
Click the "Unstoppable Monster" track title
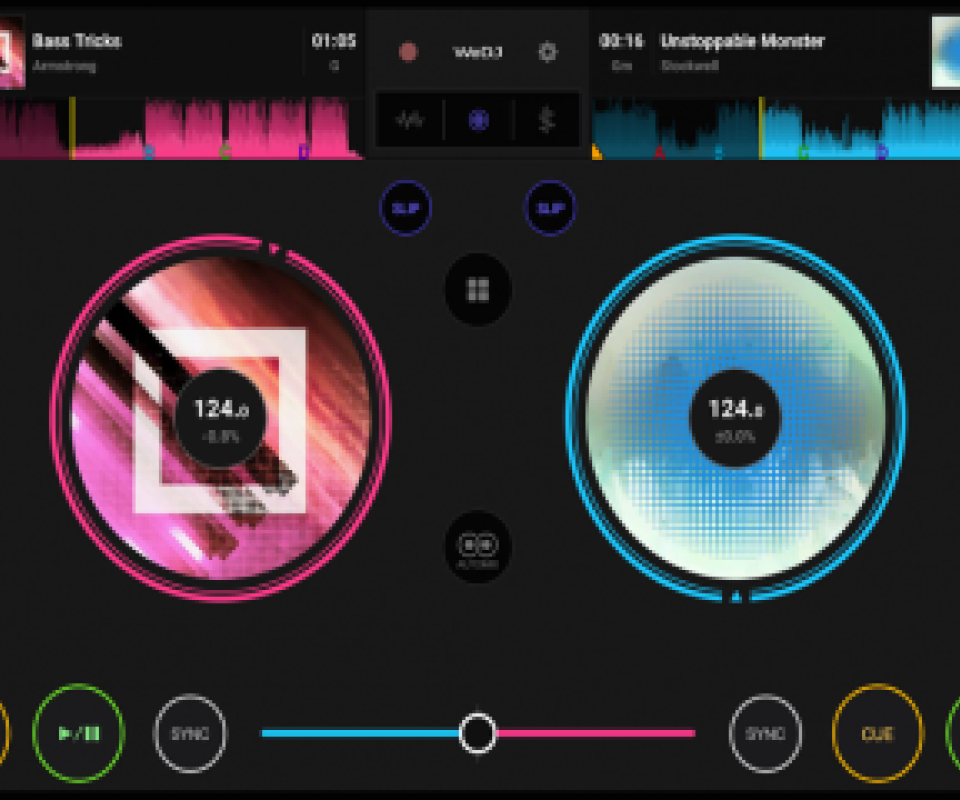(743, 41)
